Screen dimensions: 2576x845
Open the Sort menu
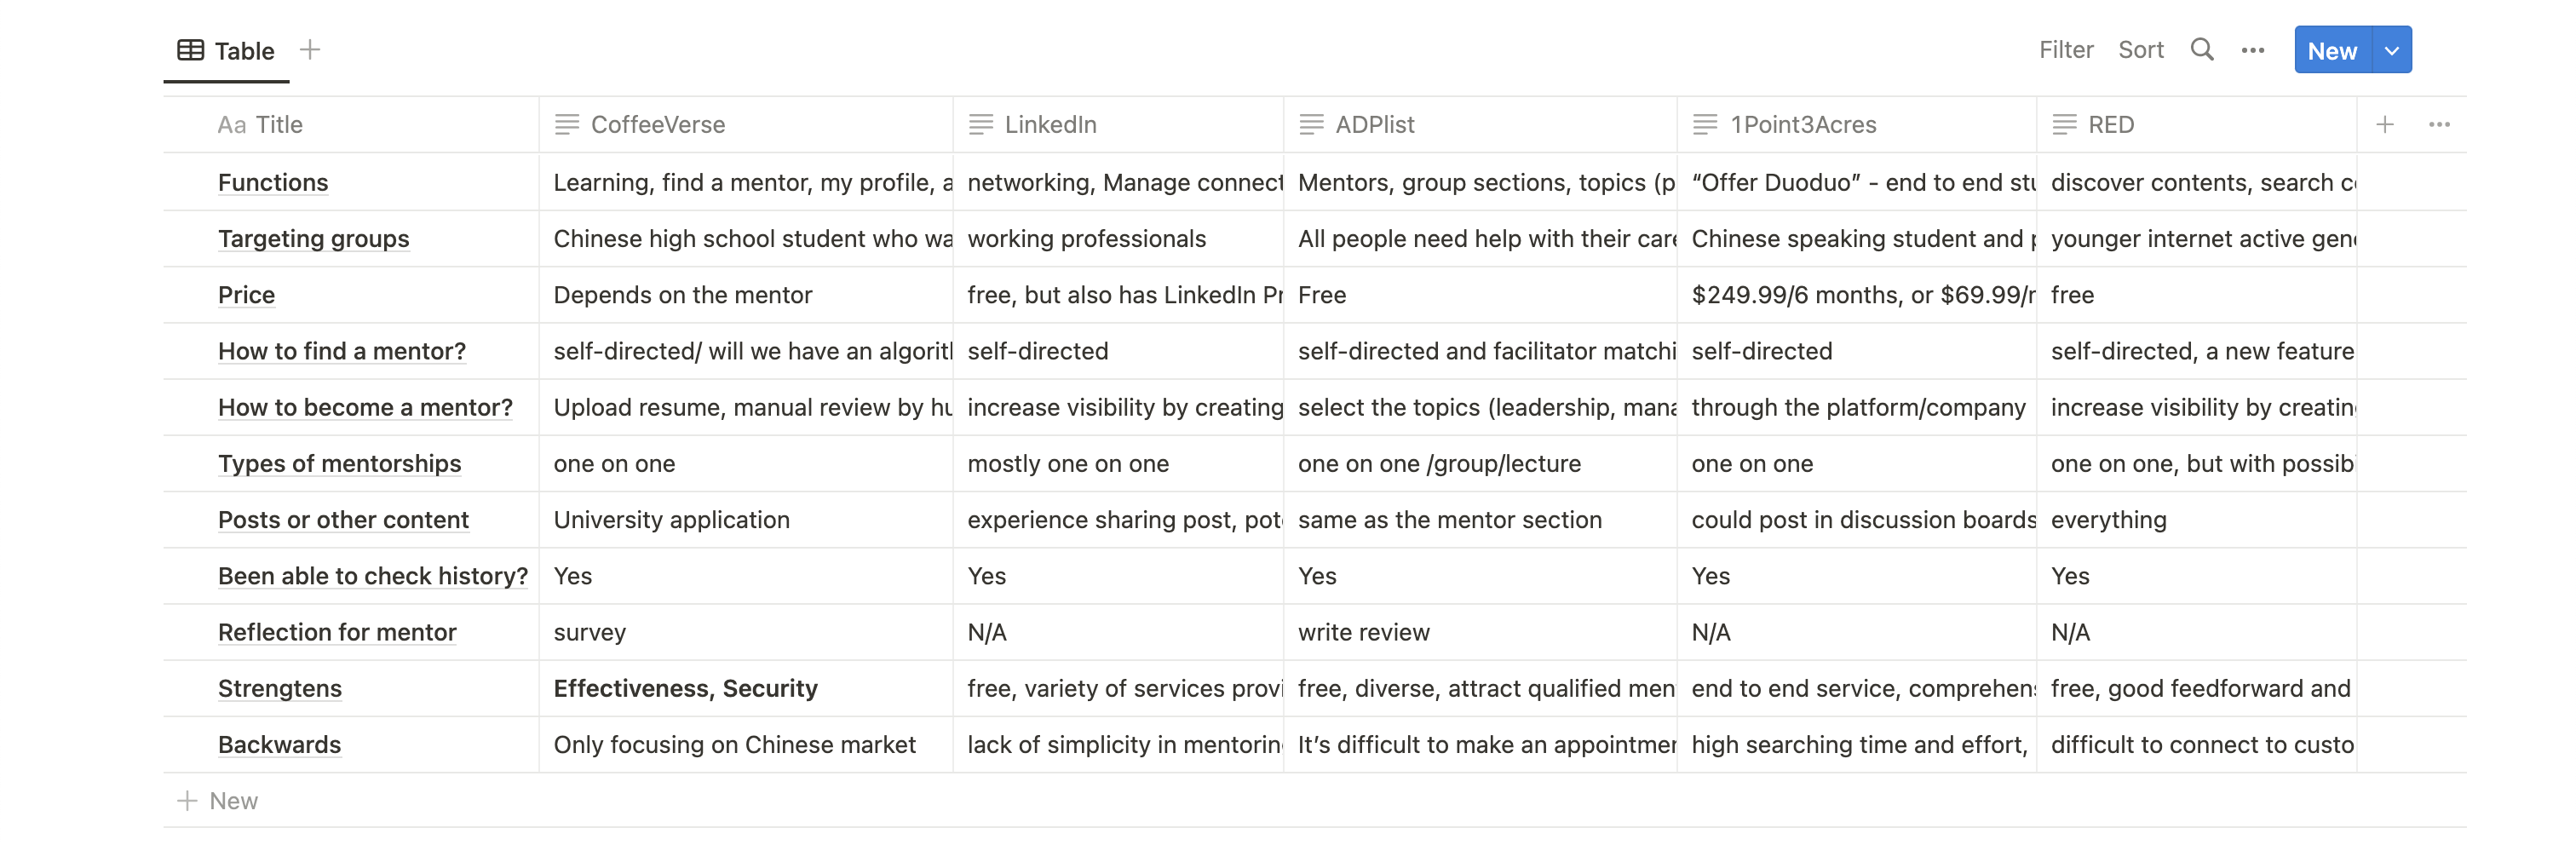point(2140,50)
